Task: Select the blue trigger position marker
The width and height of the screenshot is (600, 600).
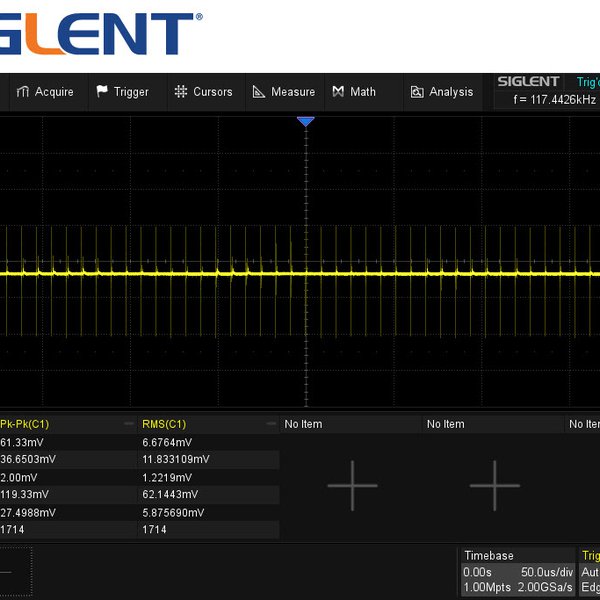Action: (x=306, y=121)
